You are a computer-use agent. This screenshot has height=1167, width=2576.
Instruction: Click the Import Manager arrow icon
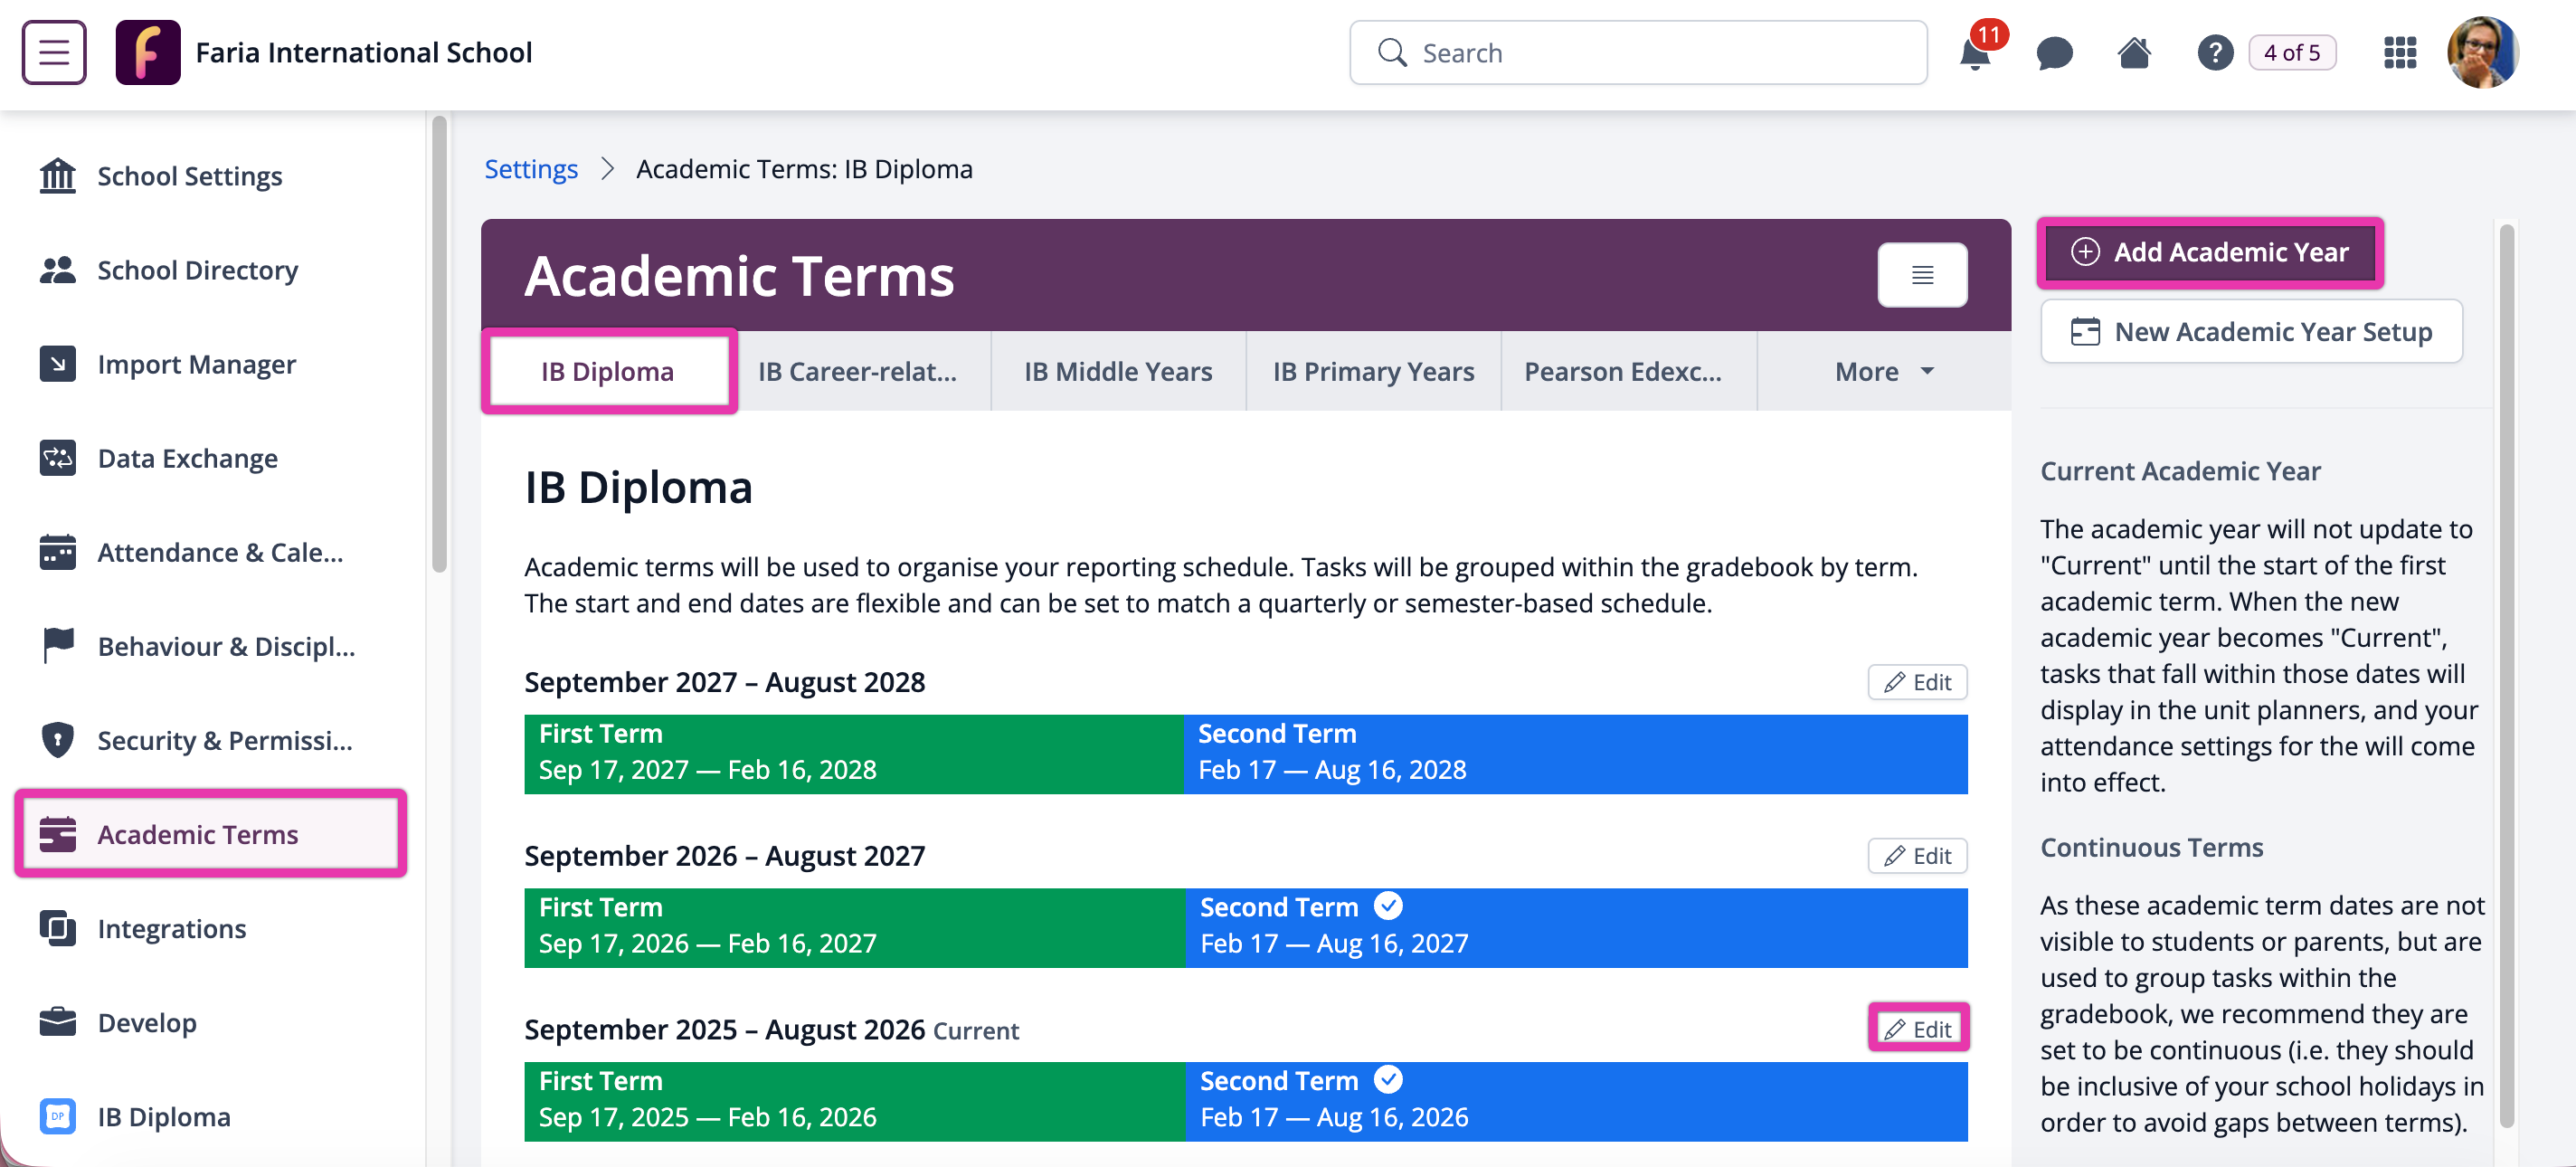coord(58,364)
